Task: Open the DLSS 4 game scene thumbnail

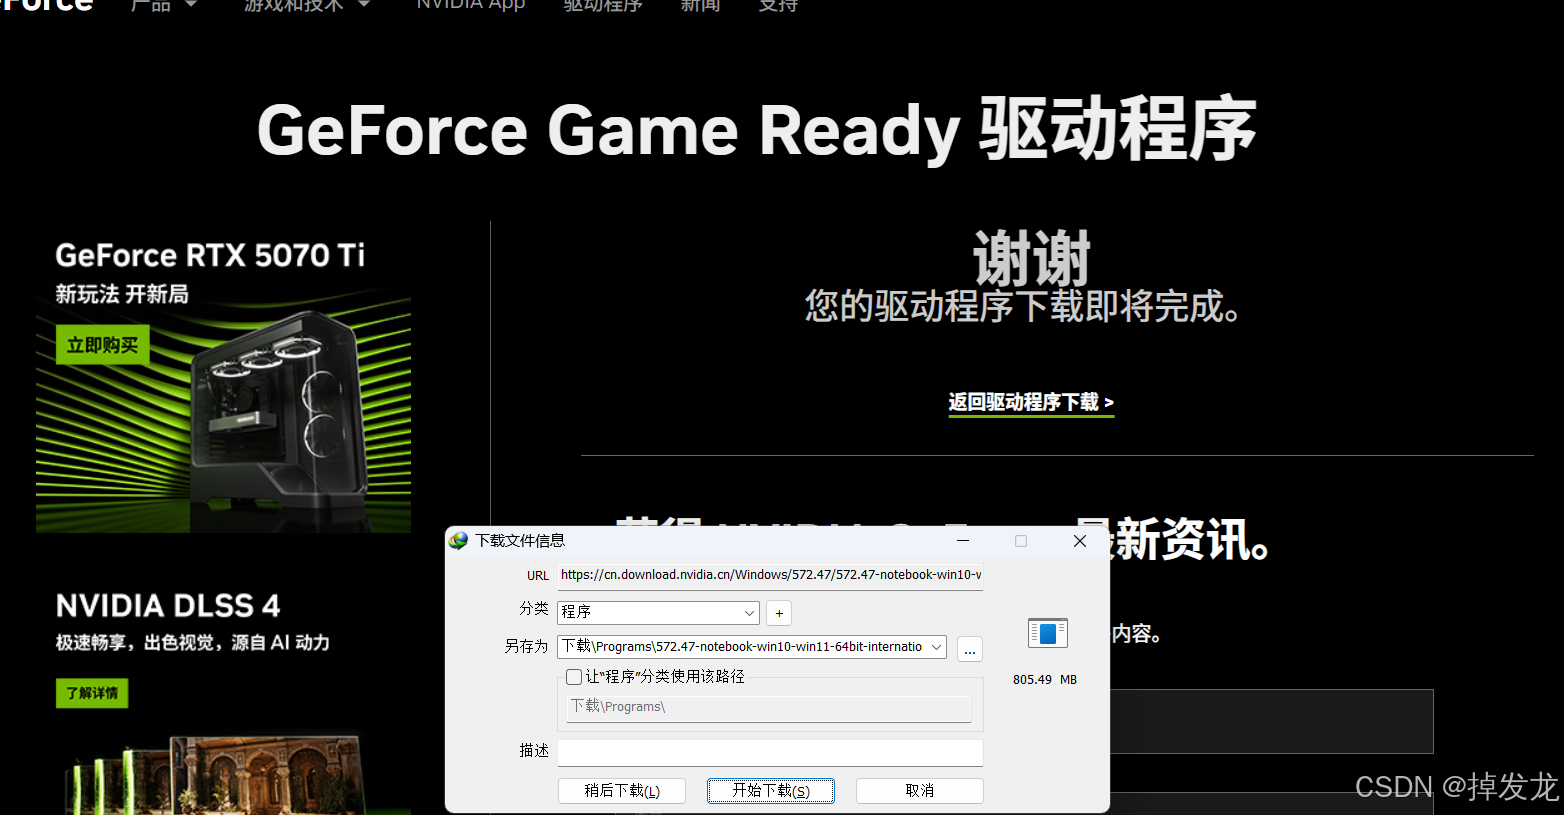Action: tap(223, 776)
